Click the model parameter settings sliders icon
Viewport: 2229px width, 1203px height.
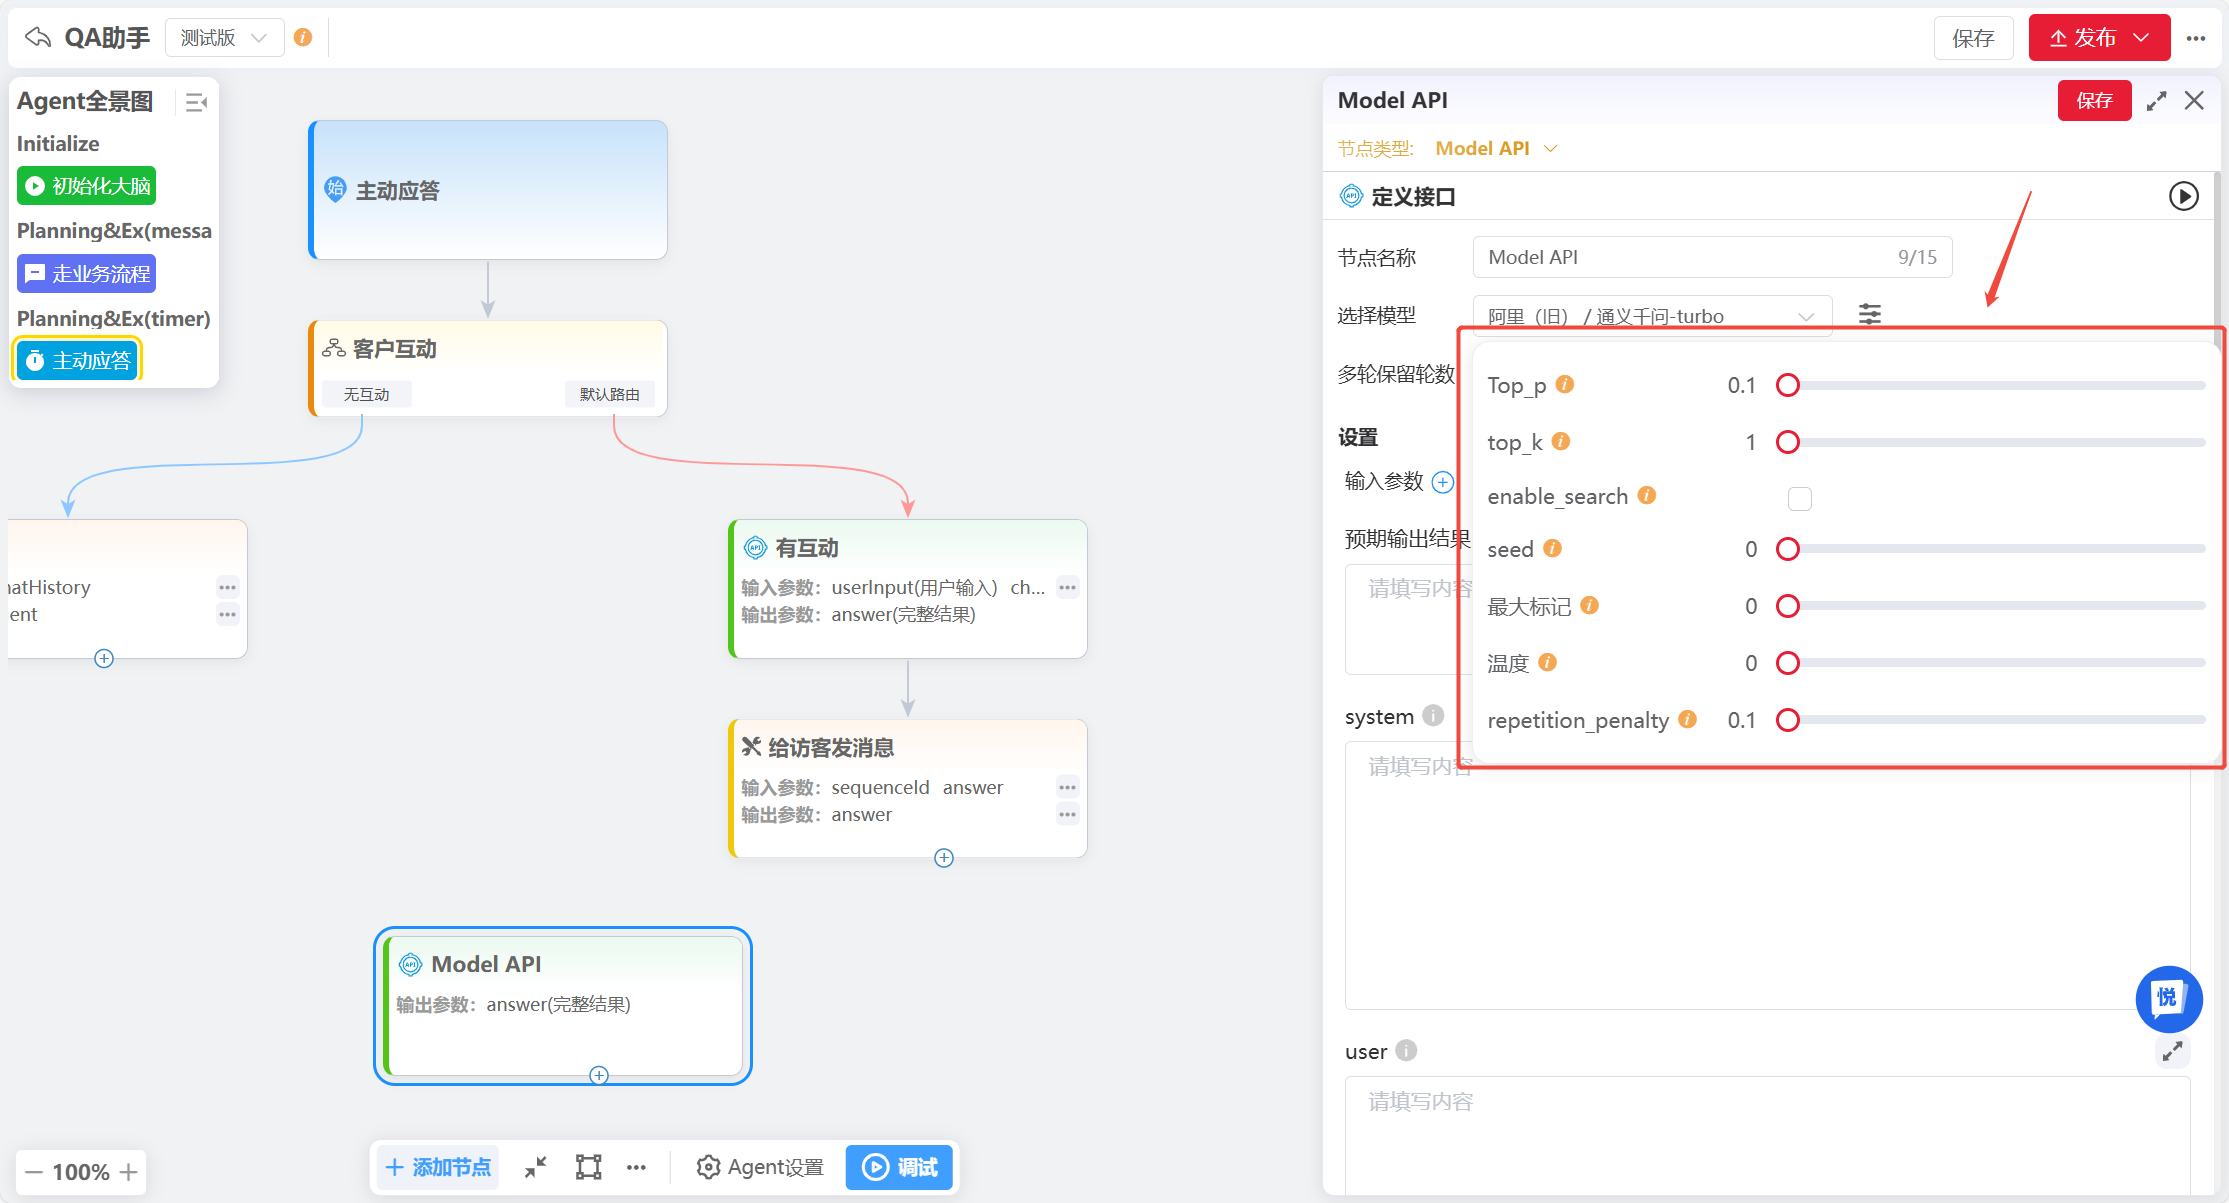(x=1869, y=315)
